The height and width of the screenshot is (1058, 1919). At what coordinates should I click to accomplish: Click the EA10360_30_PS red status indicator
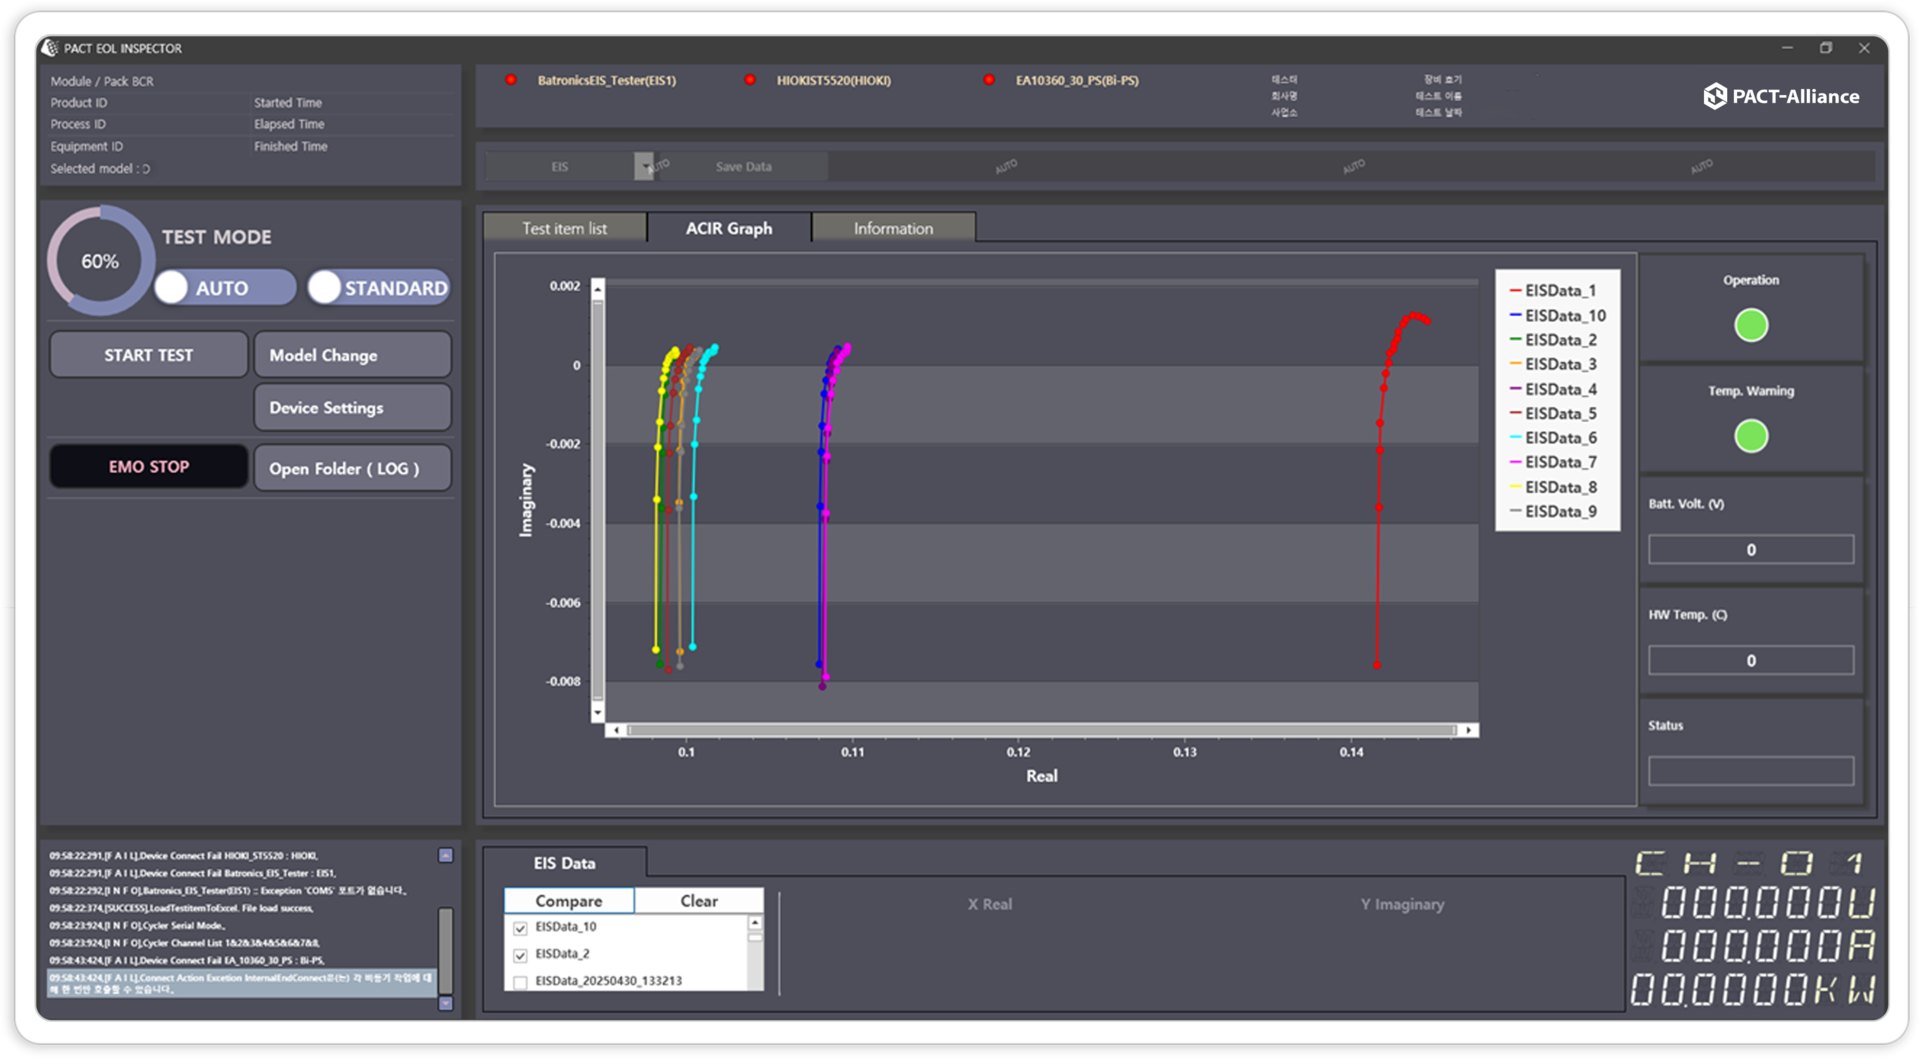tap(989, 80)
